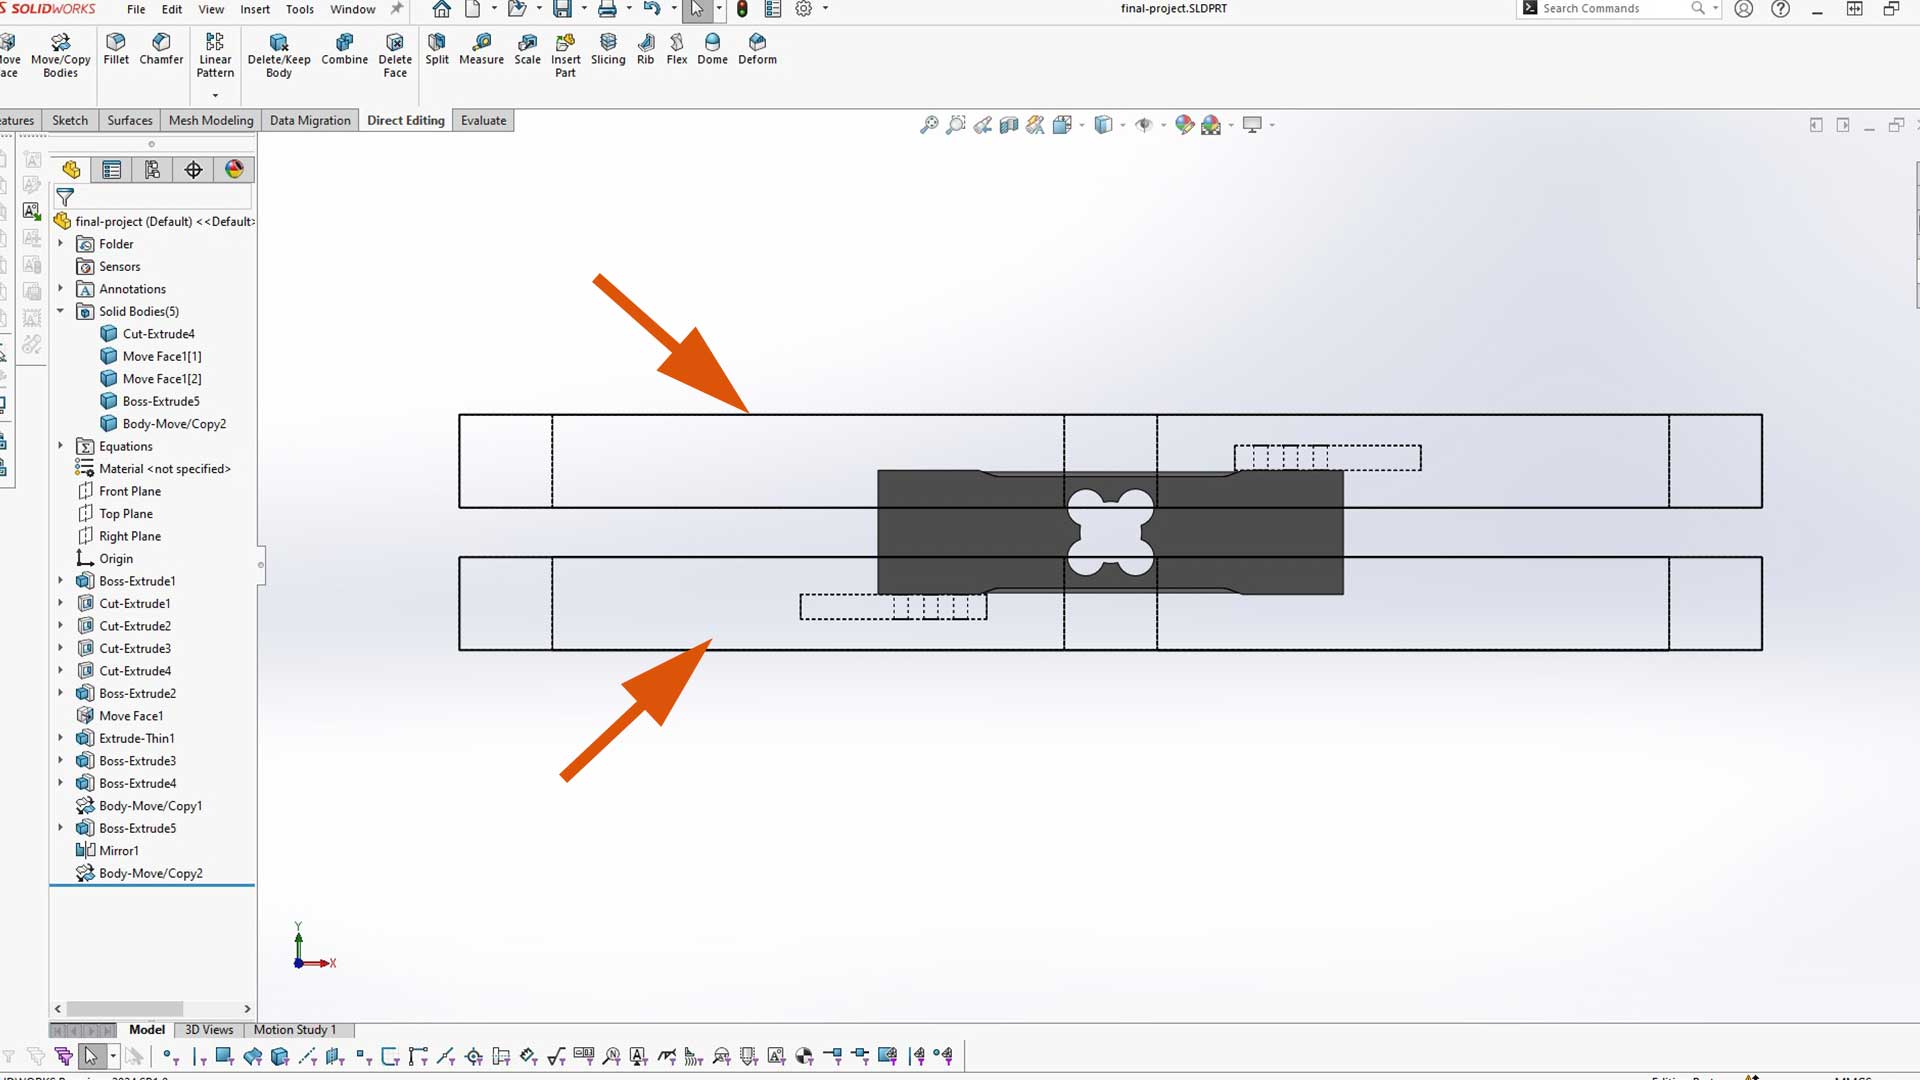The width and height of the screenshot is (1920, 1080).
Task: Click the Home icon in title bar
Action: pos(441,9)
